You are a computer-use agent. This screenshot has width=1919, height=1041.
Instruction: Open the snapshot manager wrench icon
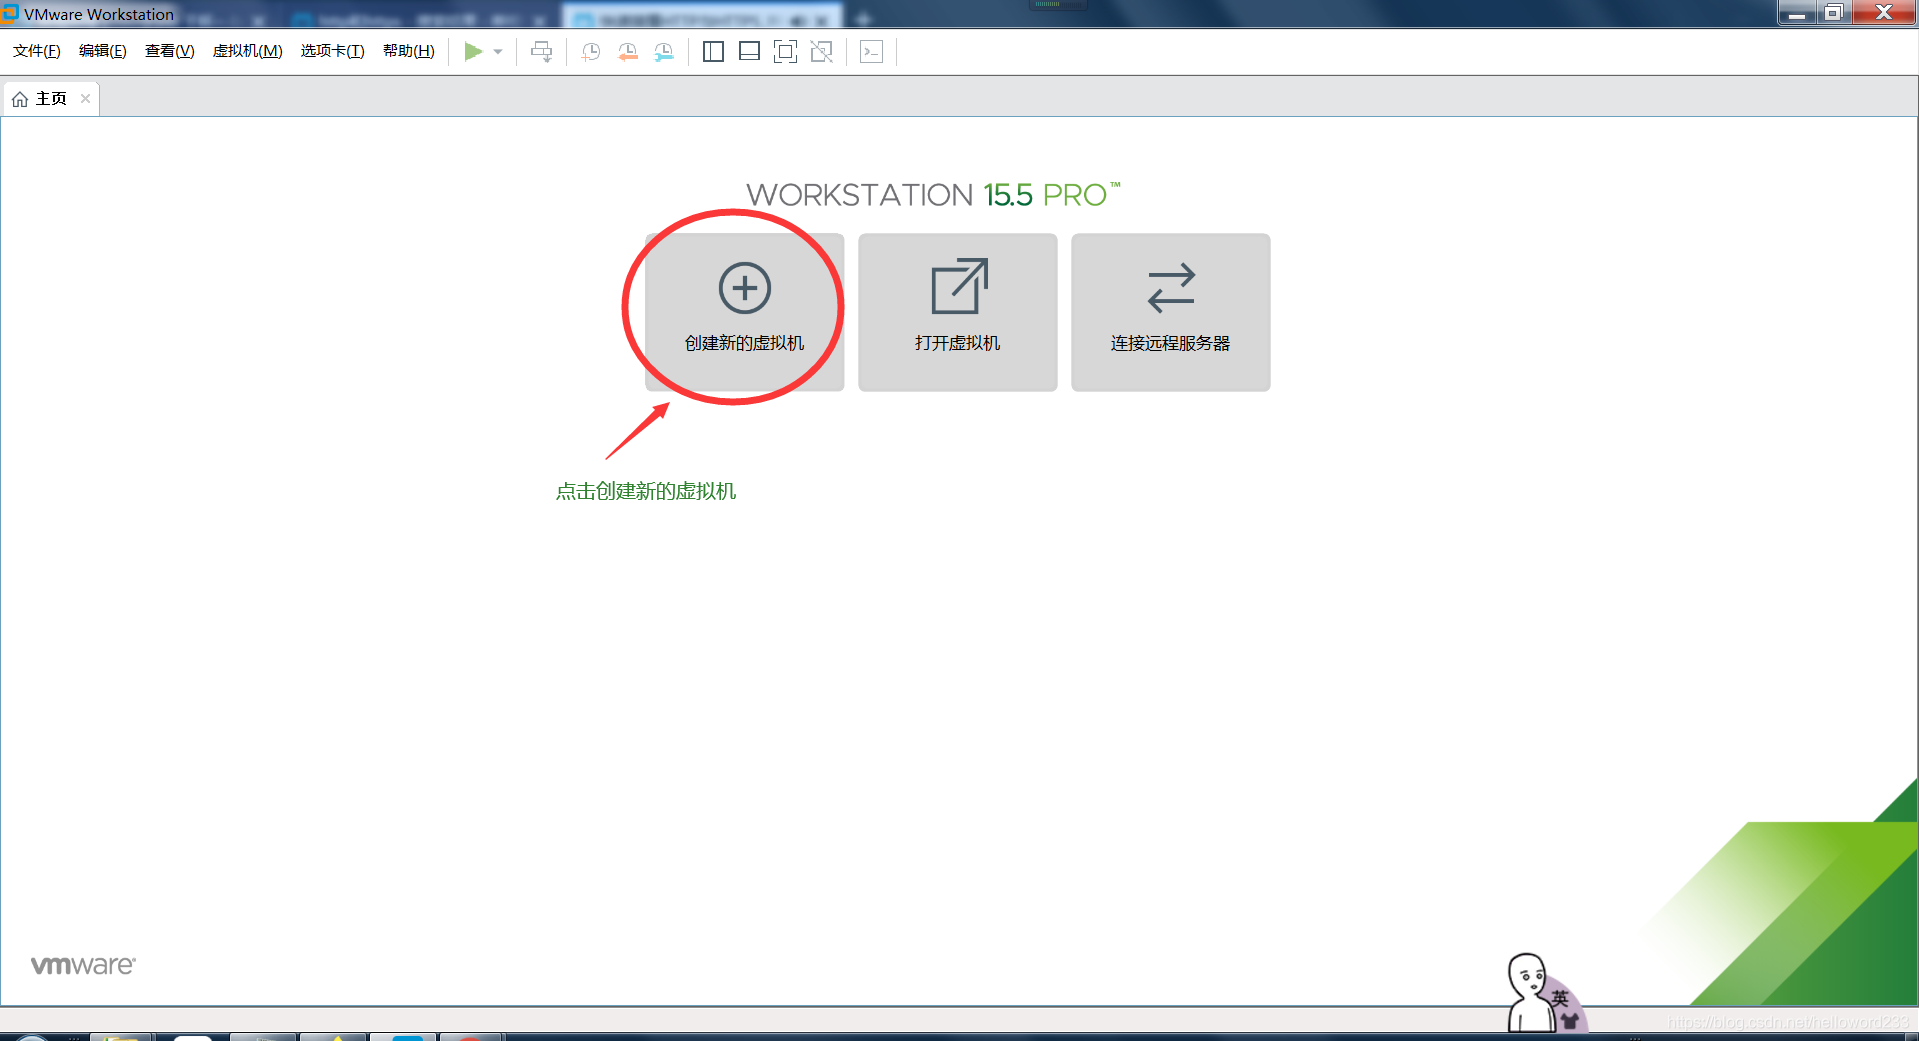pyautogui.click(x=664, y=52)
